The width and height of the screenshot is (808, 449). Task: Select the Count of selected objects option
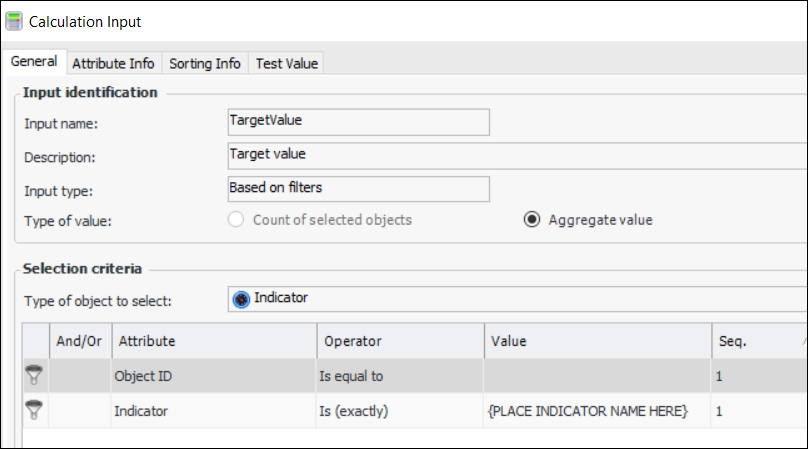[237, 220]
